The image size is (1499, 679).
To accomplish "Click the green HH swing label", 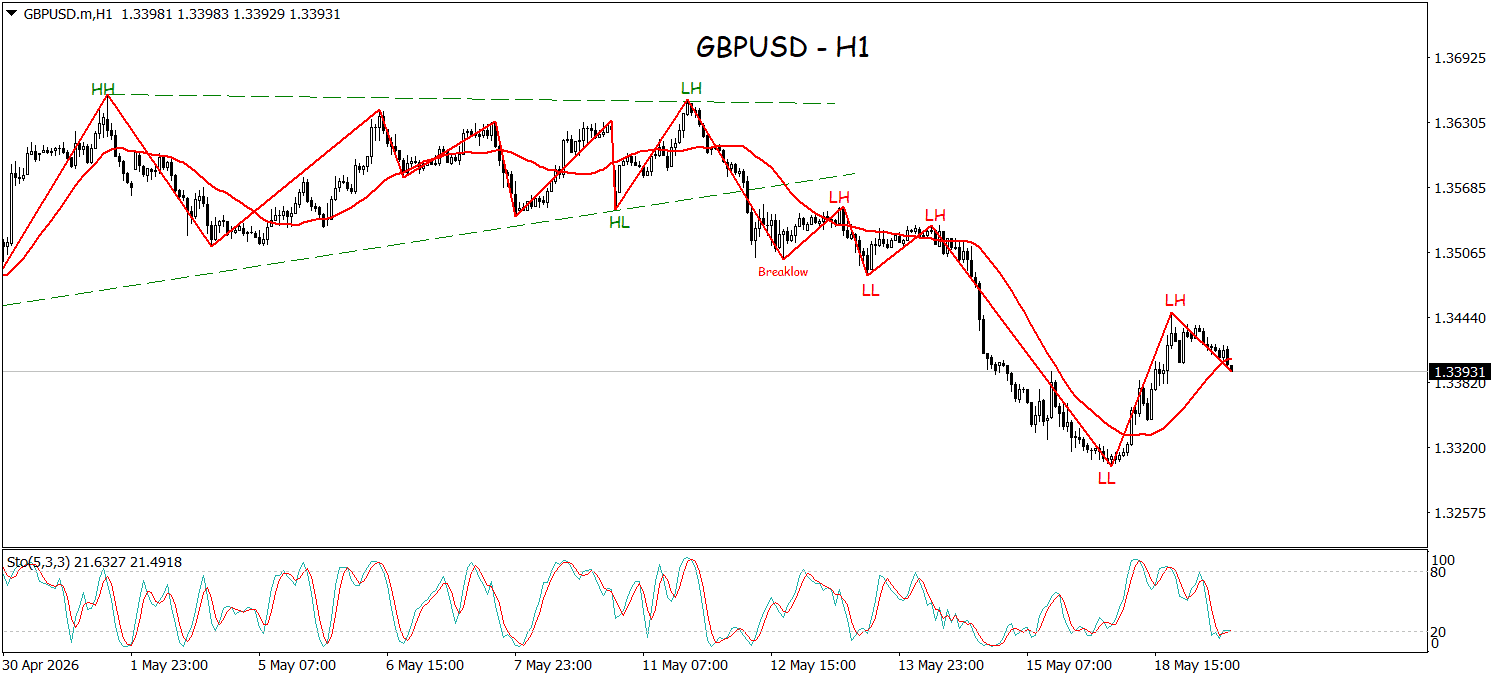I will [x=103, y=89].
